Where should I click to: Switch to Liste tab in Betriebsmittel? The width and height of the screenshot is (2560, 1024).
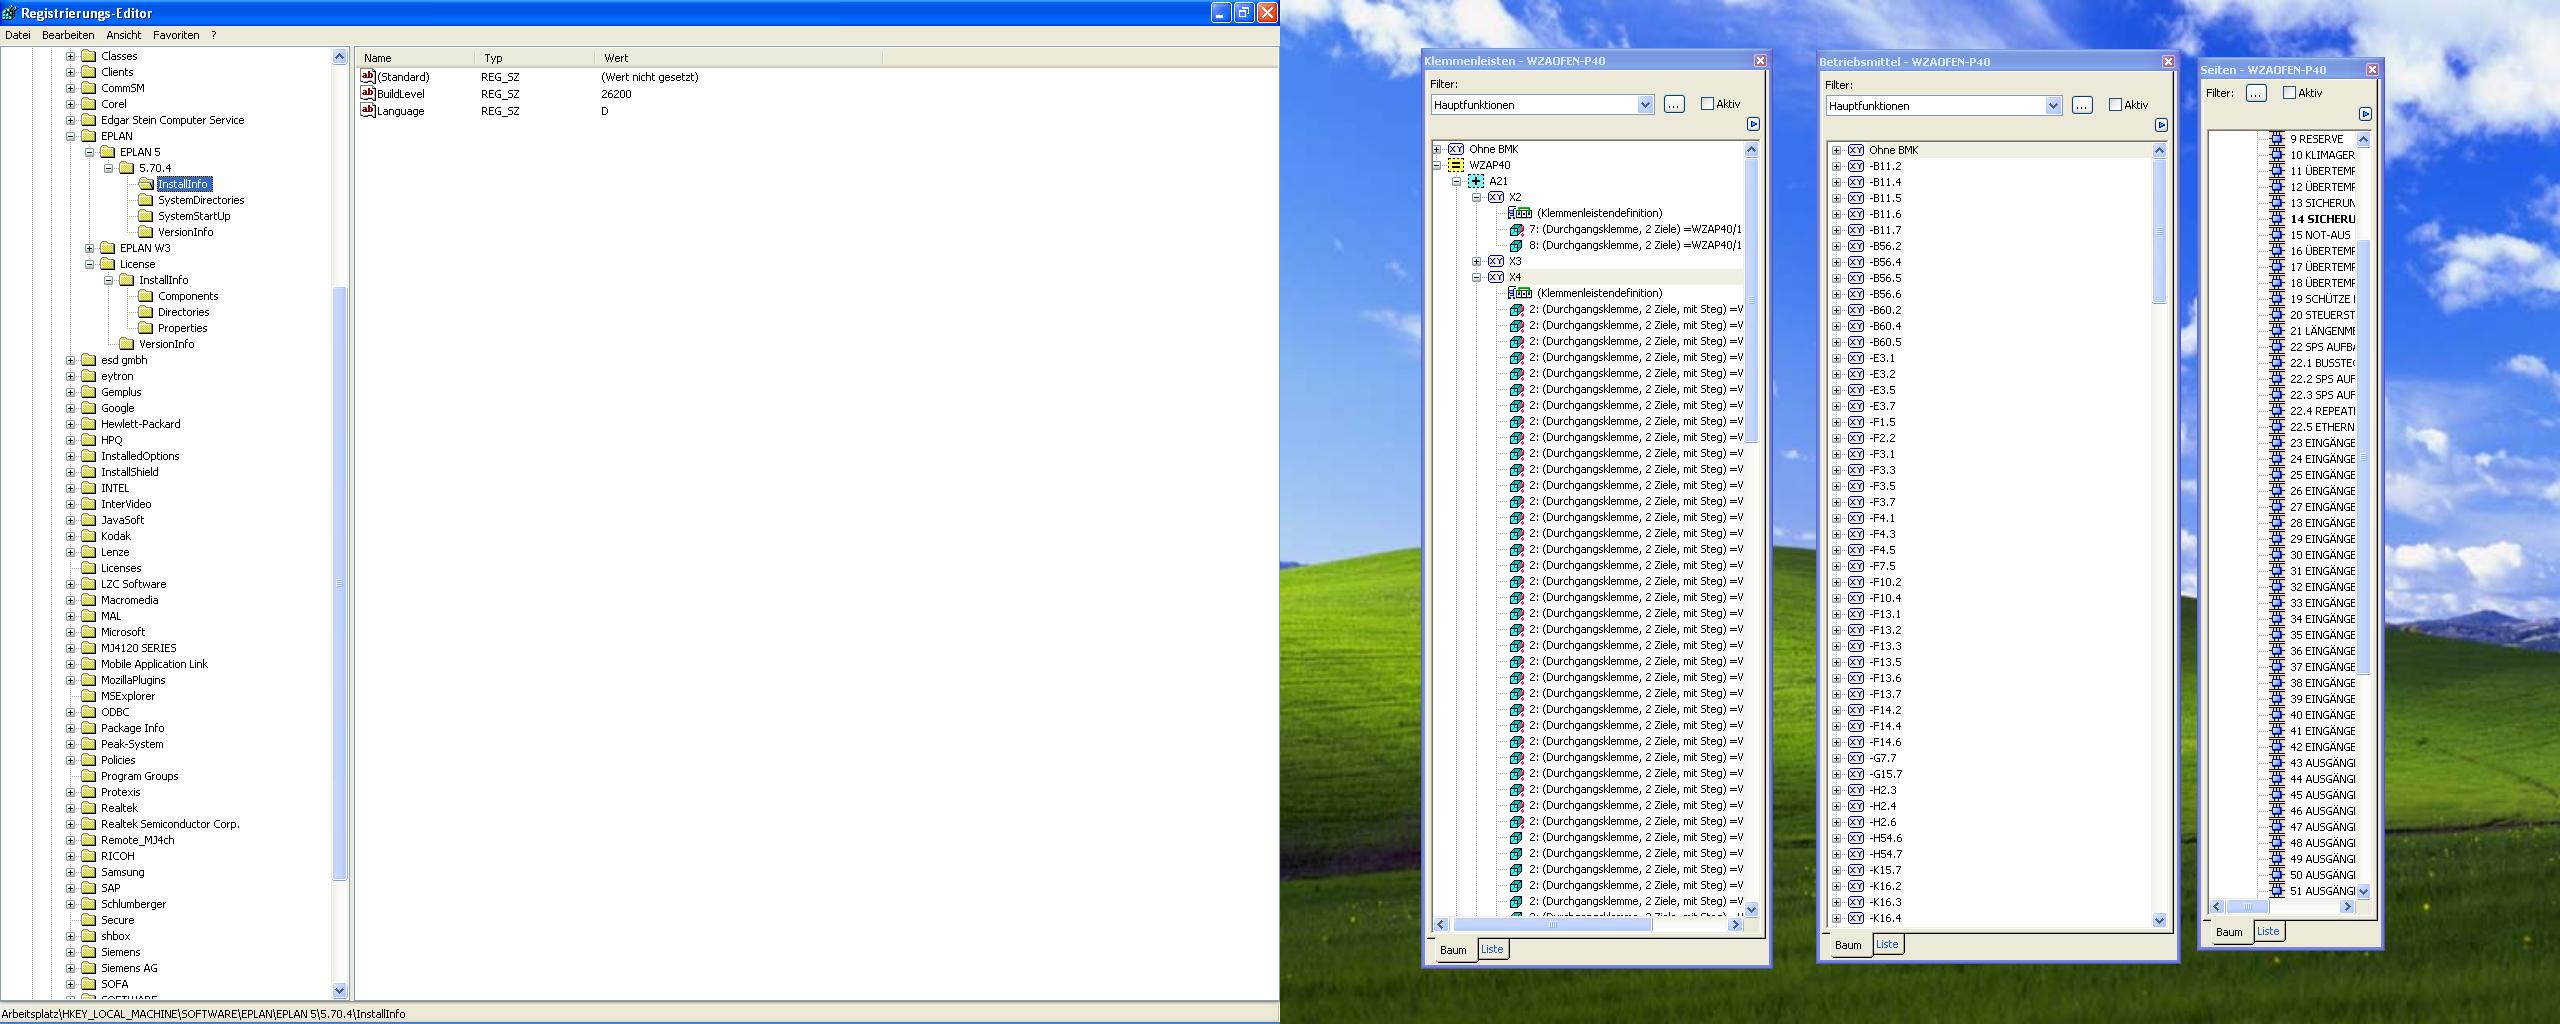pyautogui.click(x=1887, y=944)
